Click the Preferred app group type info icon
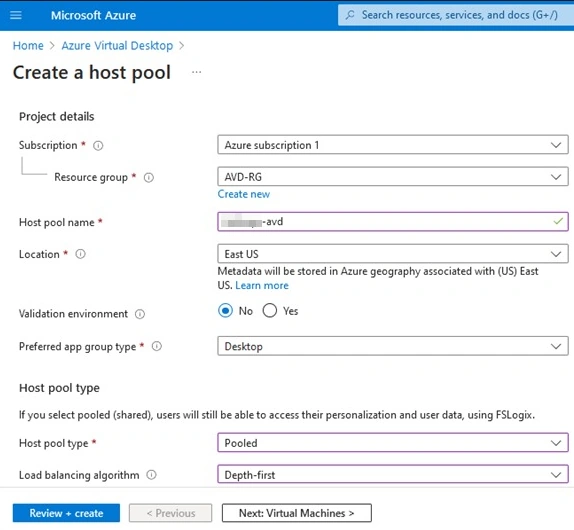 point(157,346)
